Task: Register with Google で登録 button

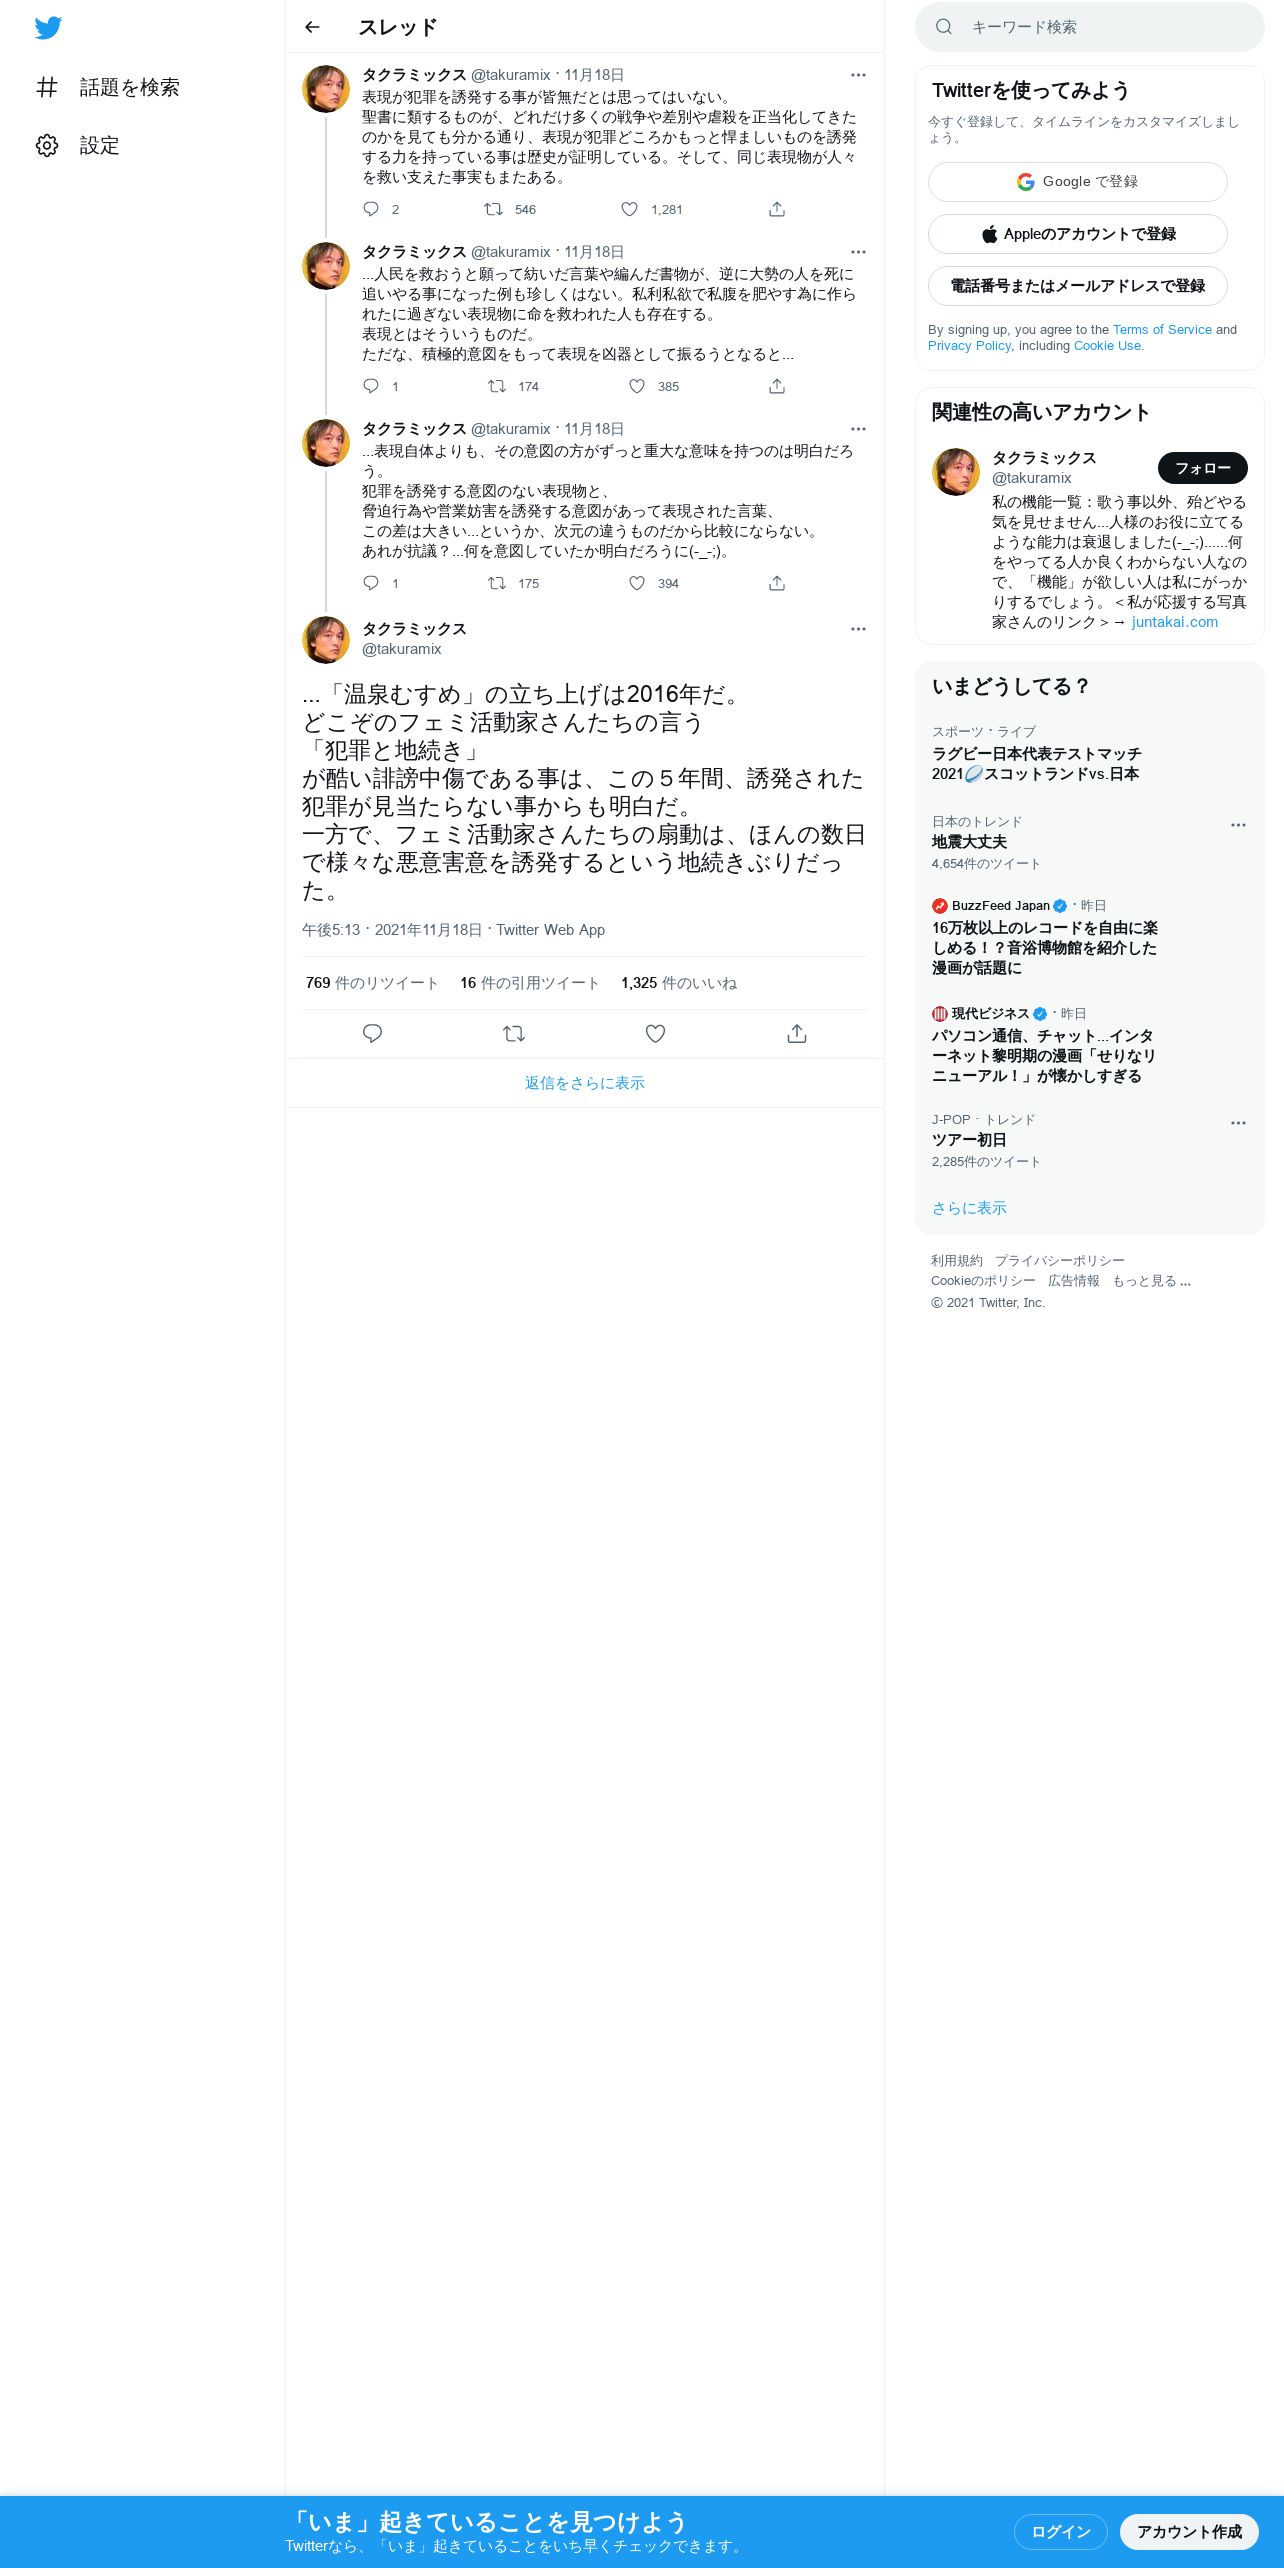Action: [1077, 182]
